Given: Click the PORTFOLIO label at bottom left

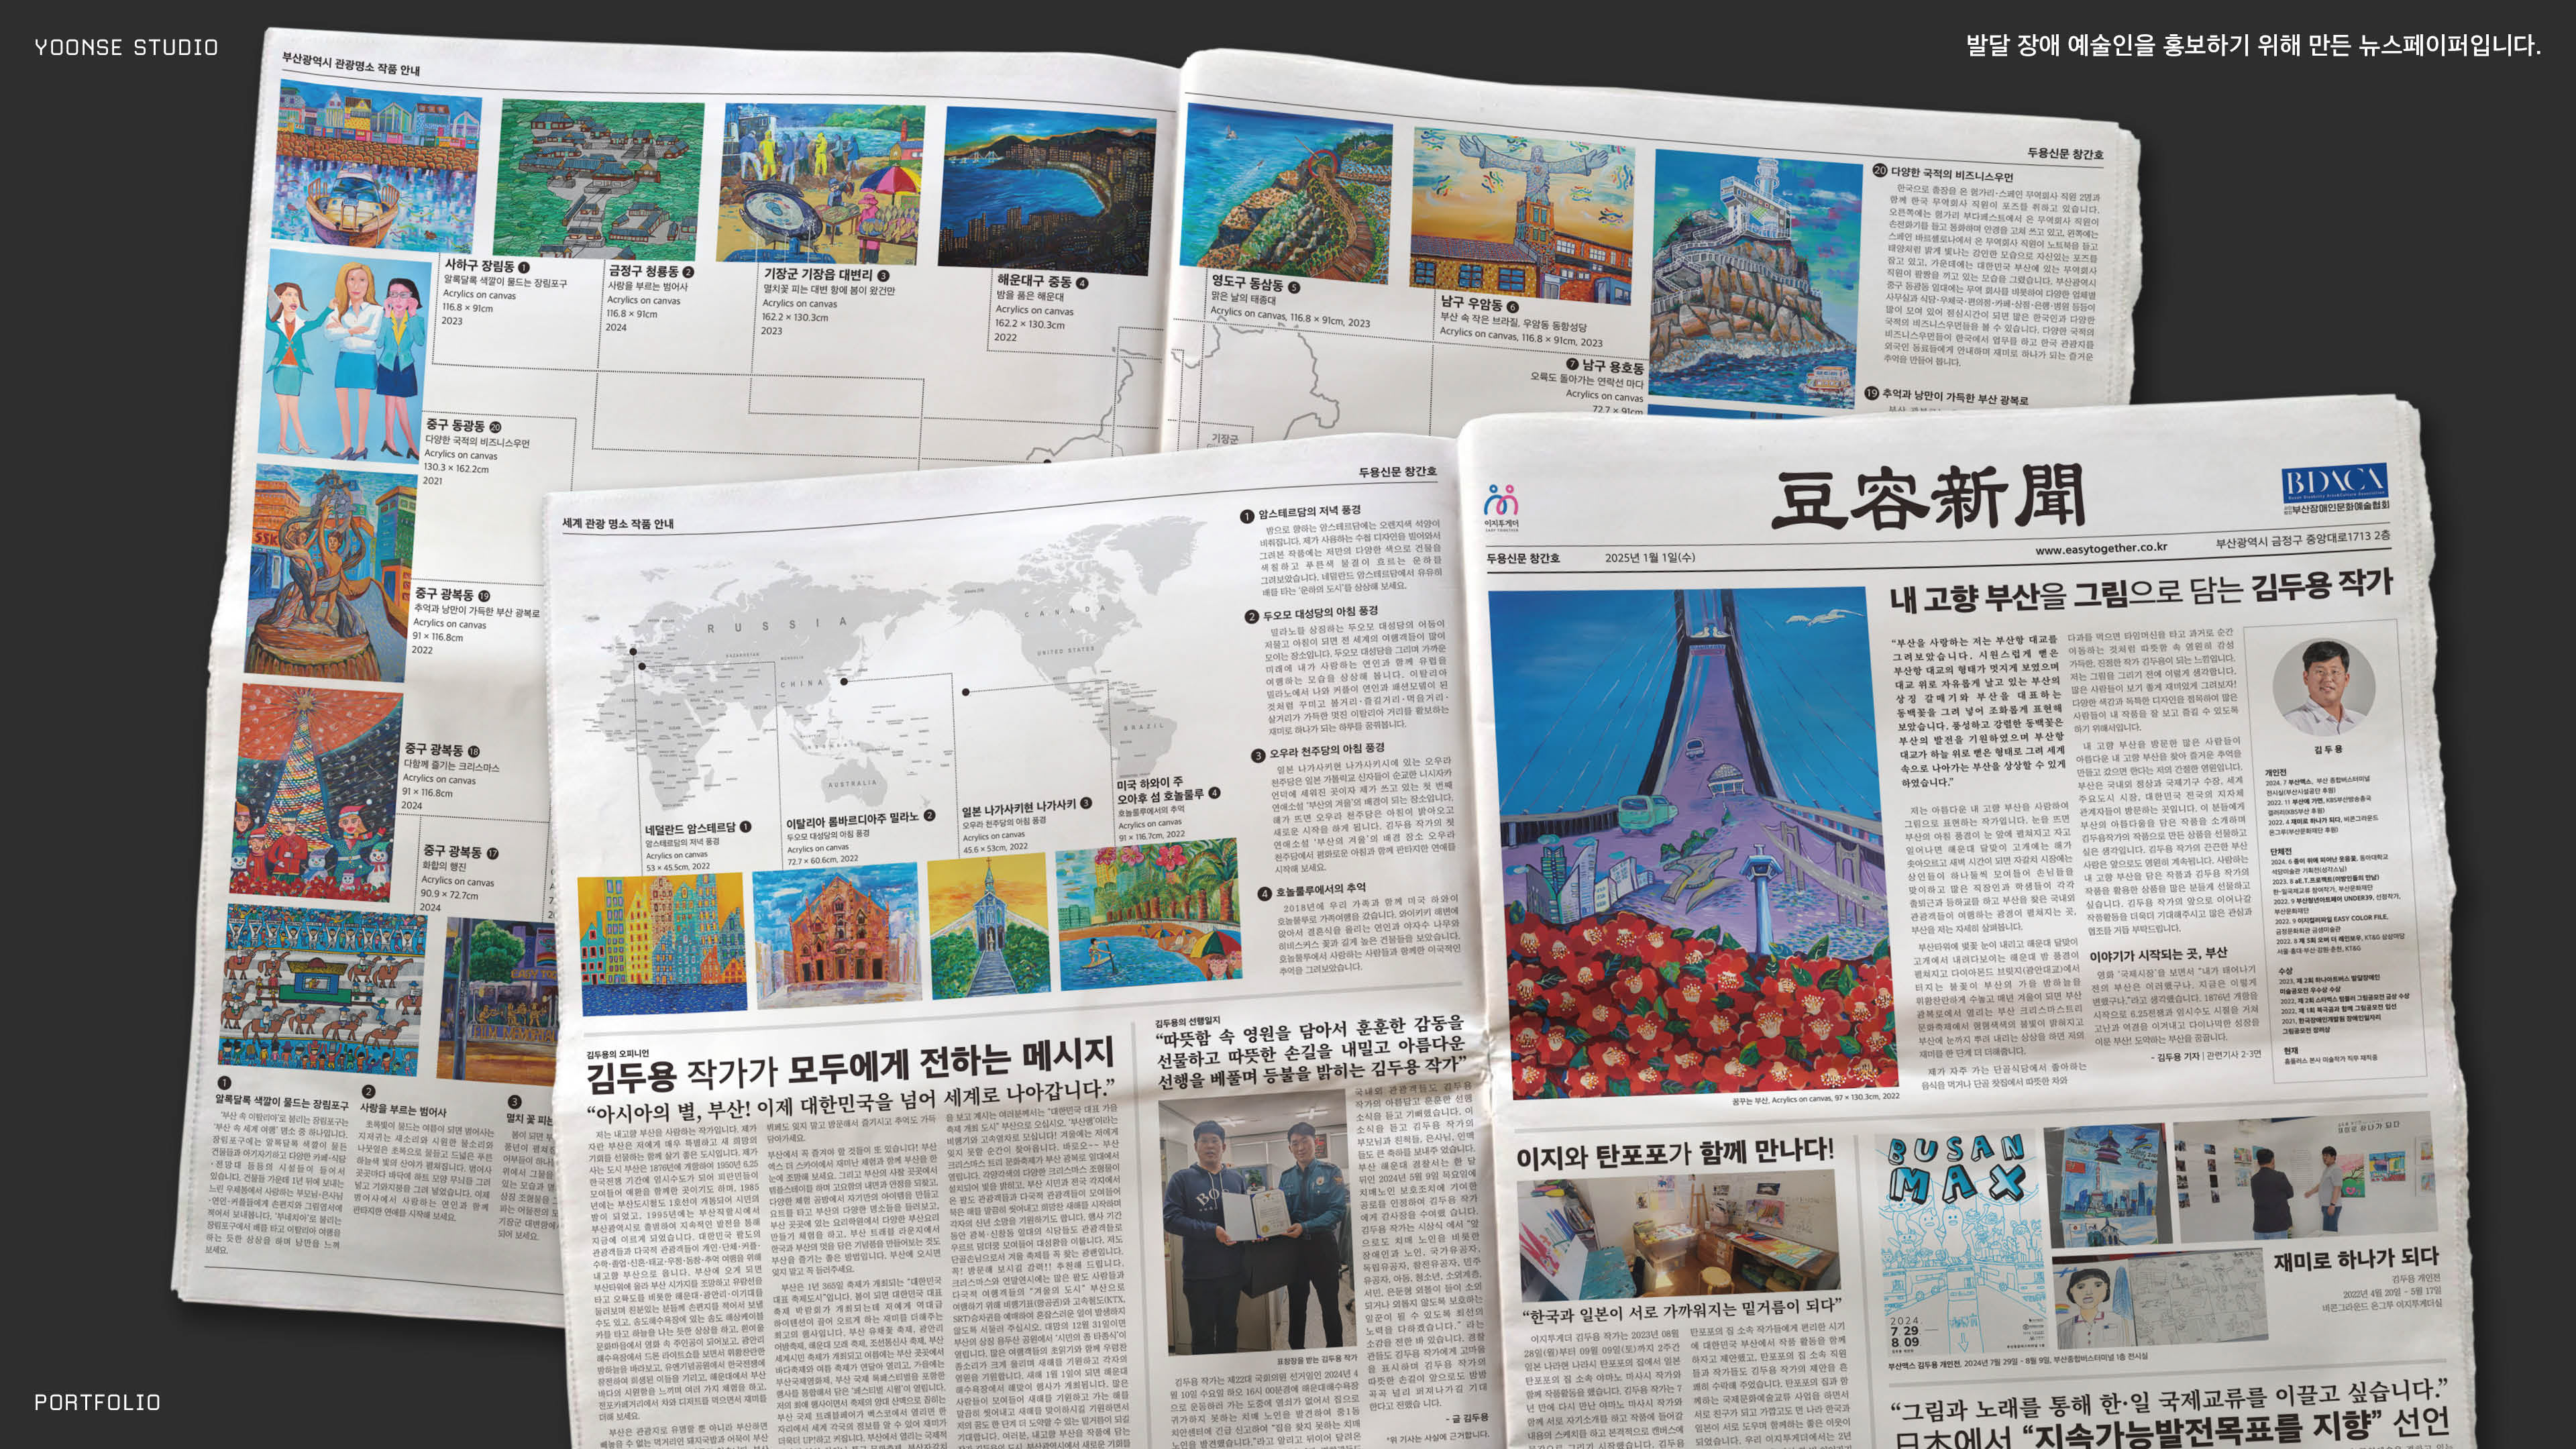Looking at the screenshot, I should pos(97,1402).
